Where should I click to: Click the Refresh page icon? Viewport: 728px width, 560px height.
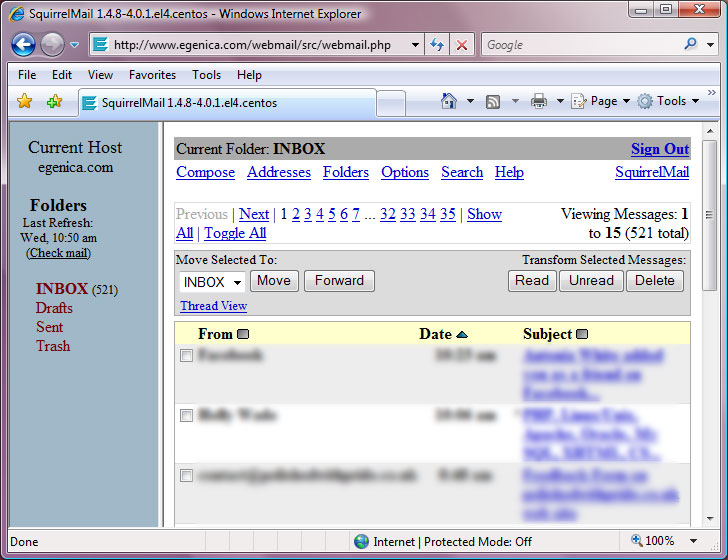click(x=437, y=45)
